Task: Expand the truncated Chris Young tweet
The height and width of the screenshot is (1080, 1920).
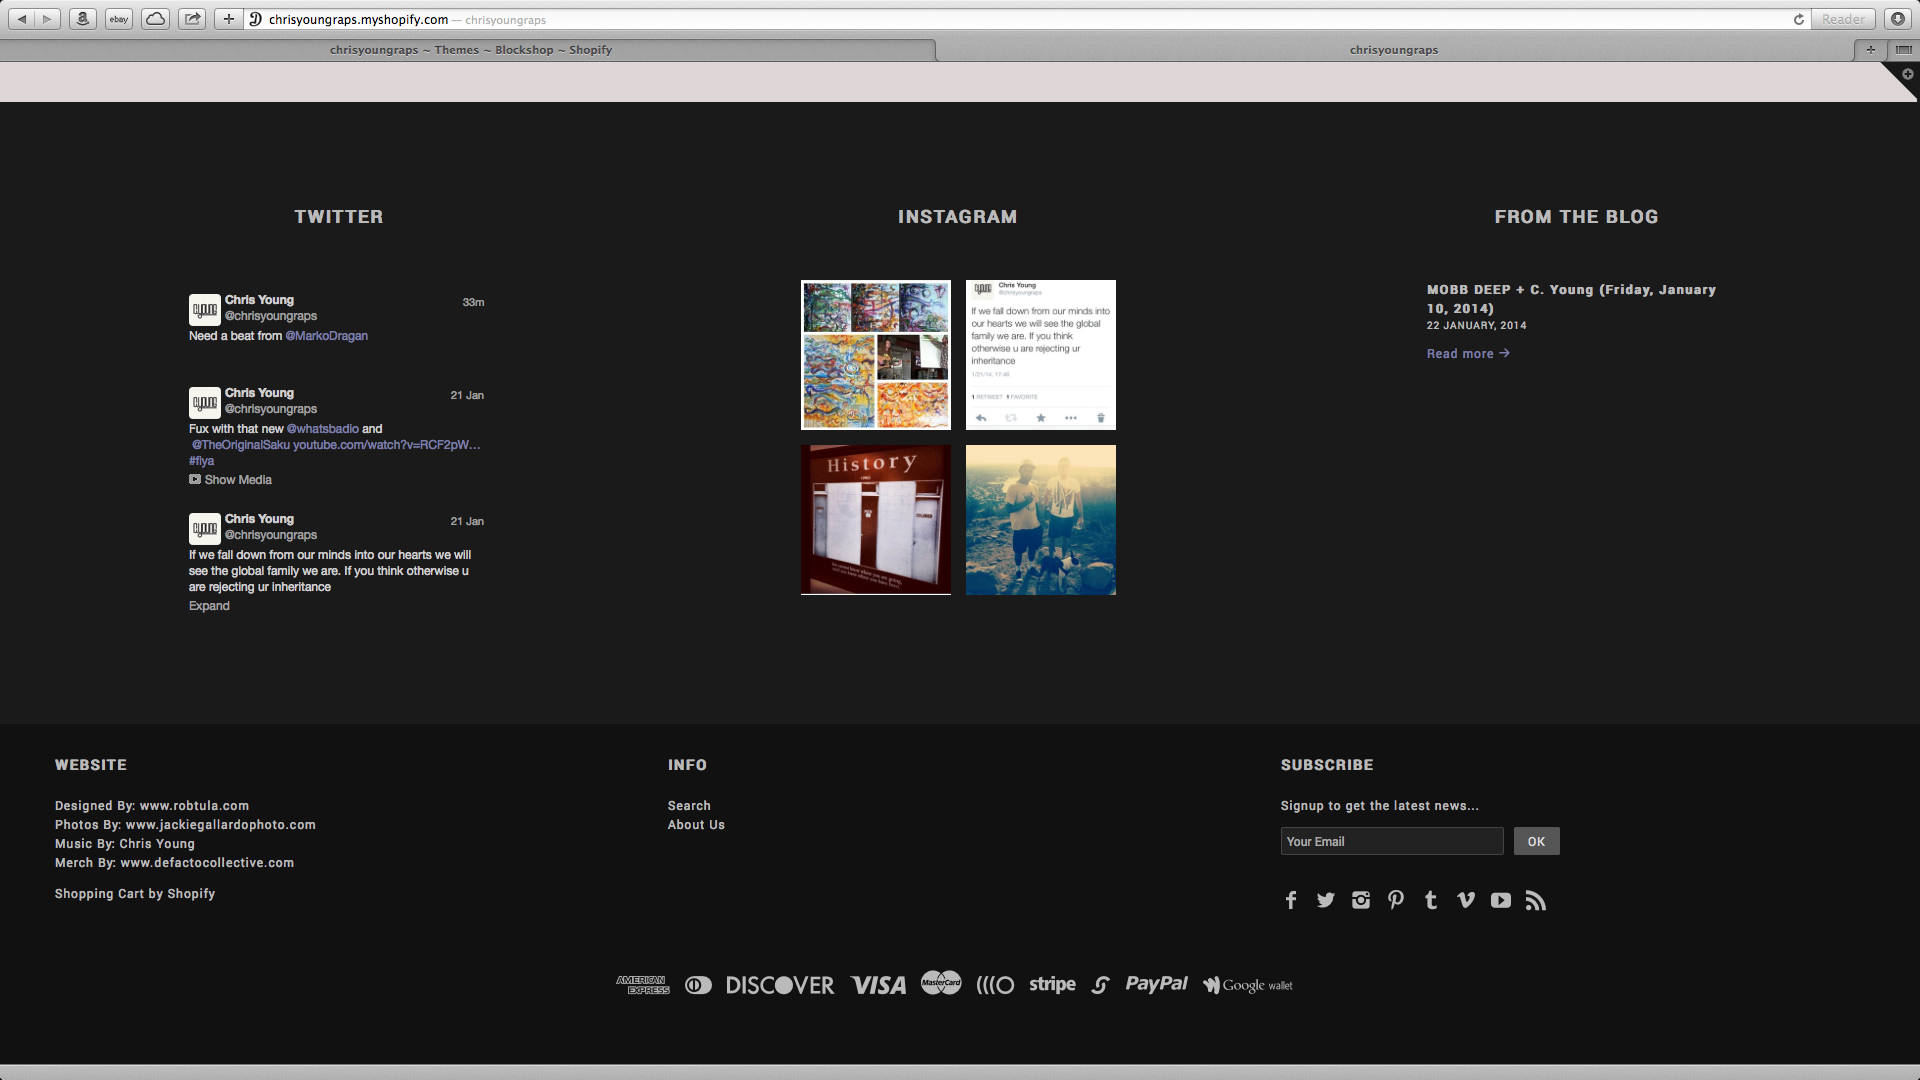Action: pos(209,606)
